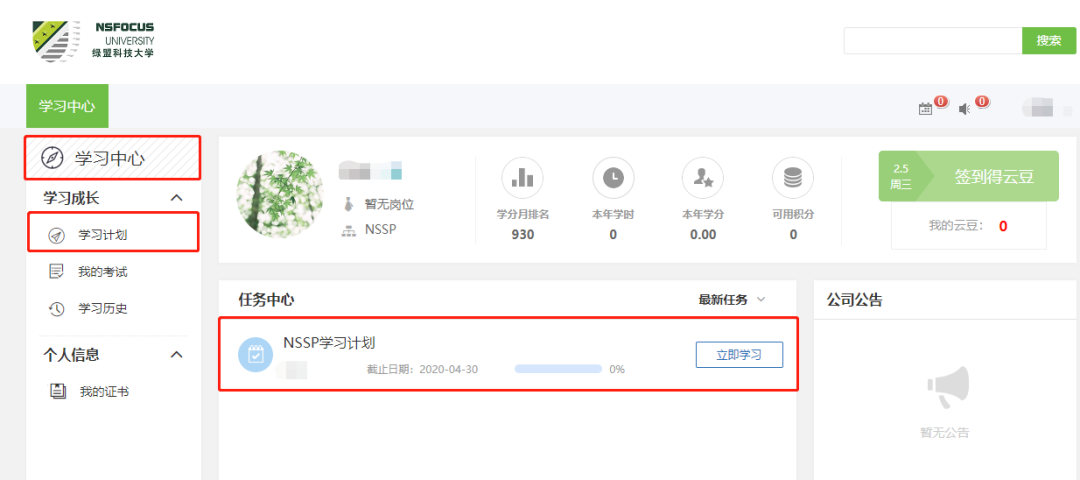Open 我的考试 in the sidebar
The image size is (1080, 480).
pyautogui.click(x=103, y=272)
